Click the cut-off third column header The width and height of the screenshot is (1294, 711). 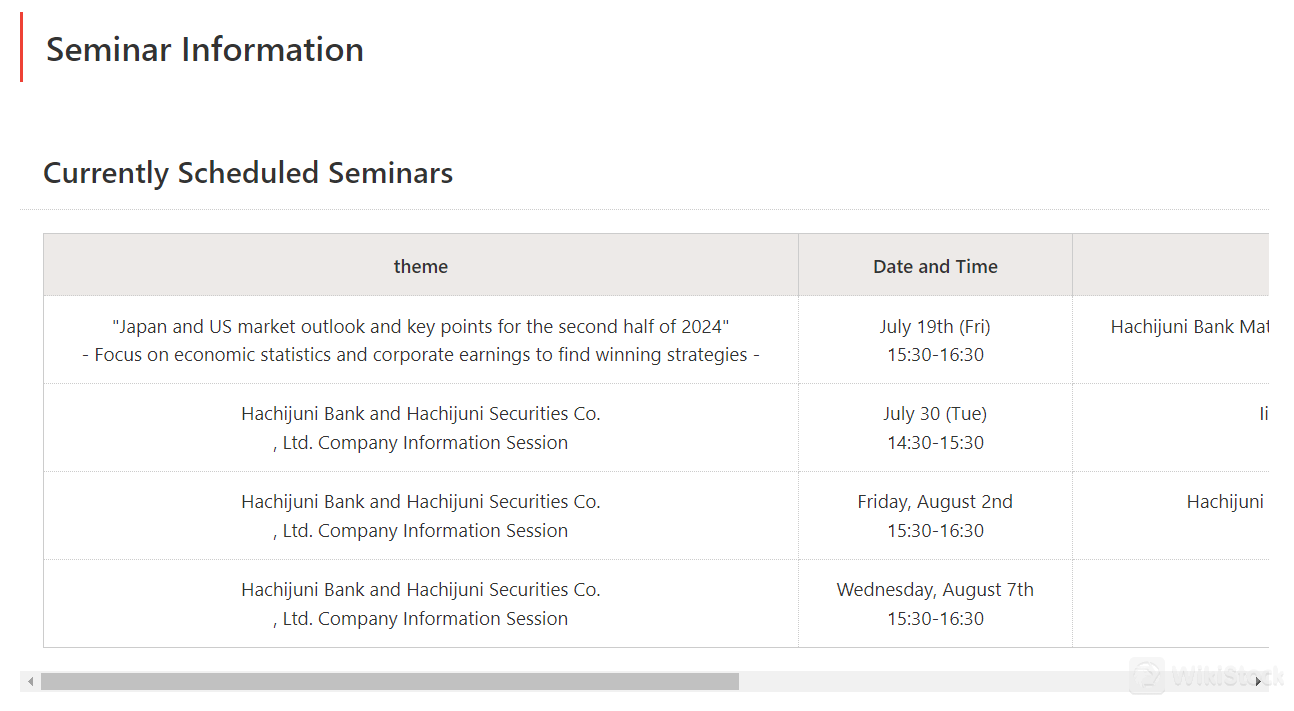click(x=1170, y=266)
